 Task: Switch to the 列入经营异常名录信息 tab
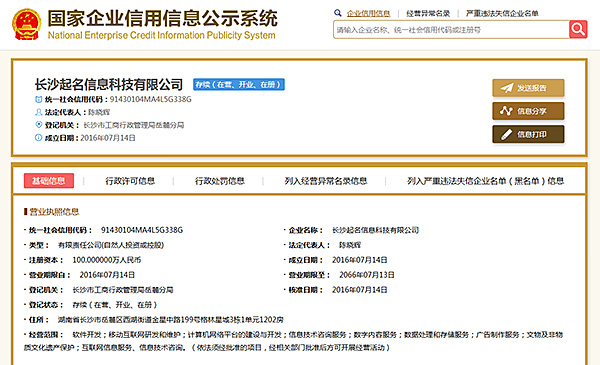click(326, 181)
